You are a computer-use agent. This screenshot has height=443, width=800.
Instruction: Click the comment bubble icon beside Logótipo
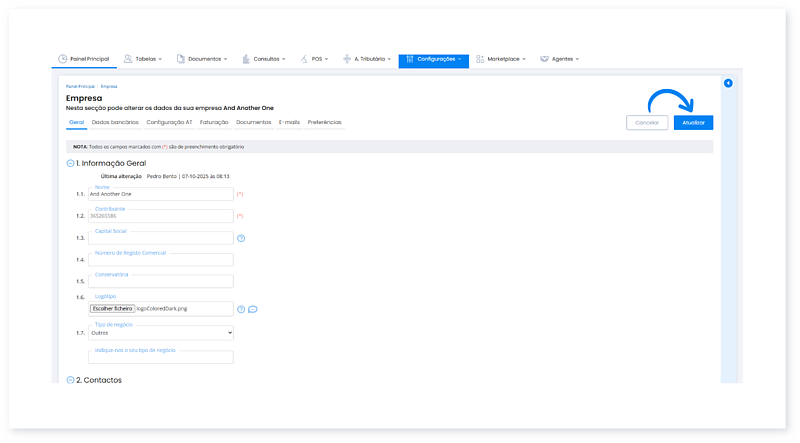point(253,309)
